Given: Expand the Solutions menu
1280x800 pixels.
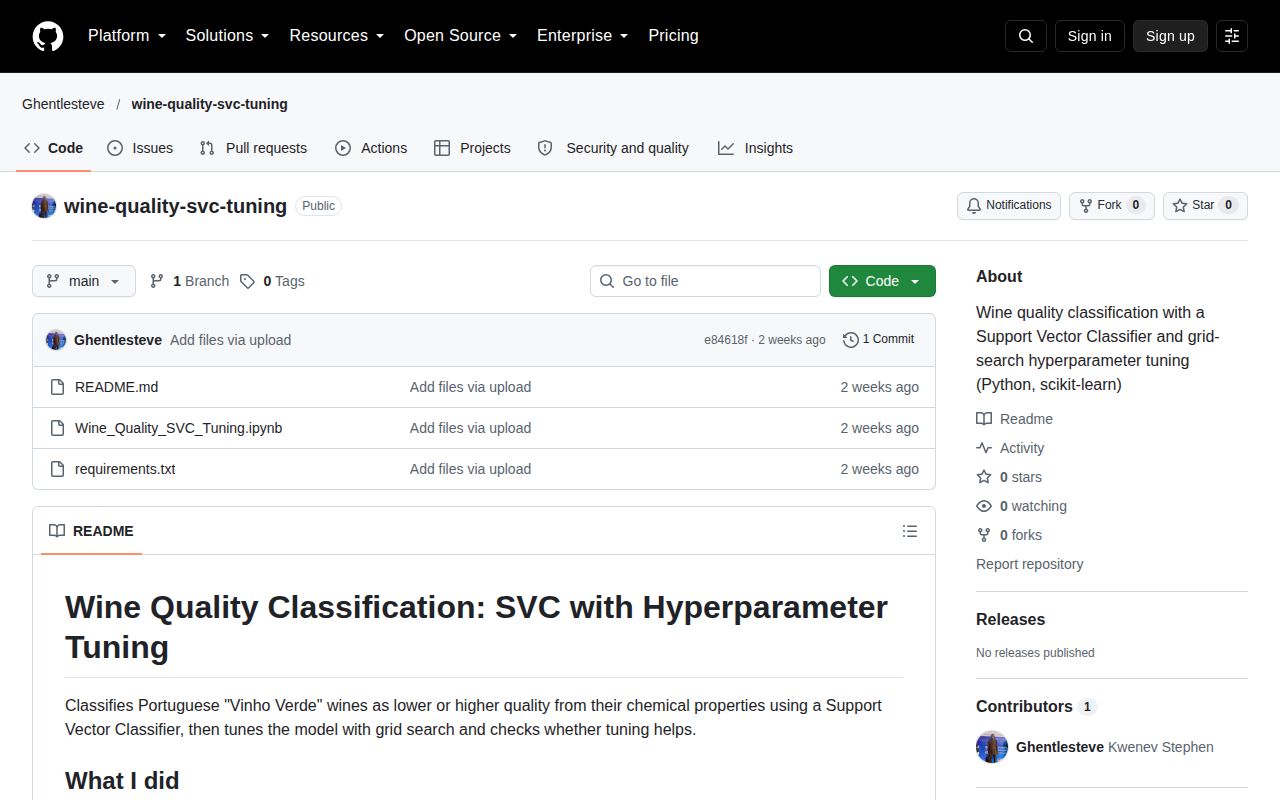Looking at the screenshot, I should point(228,36).
